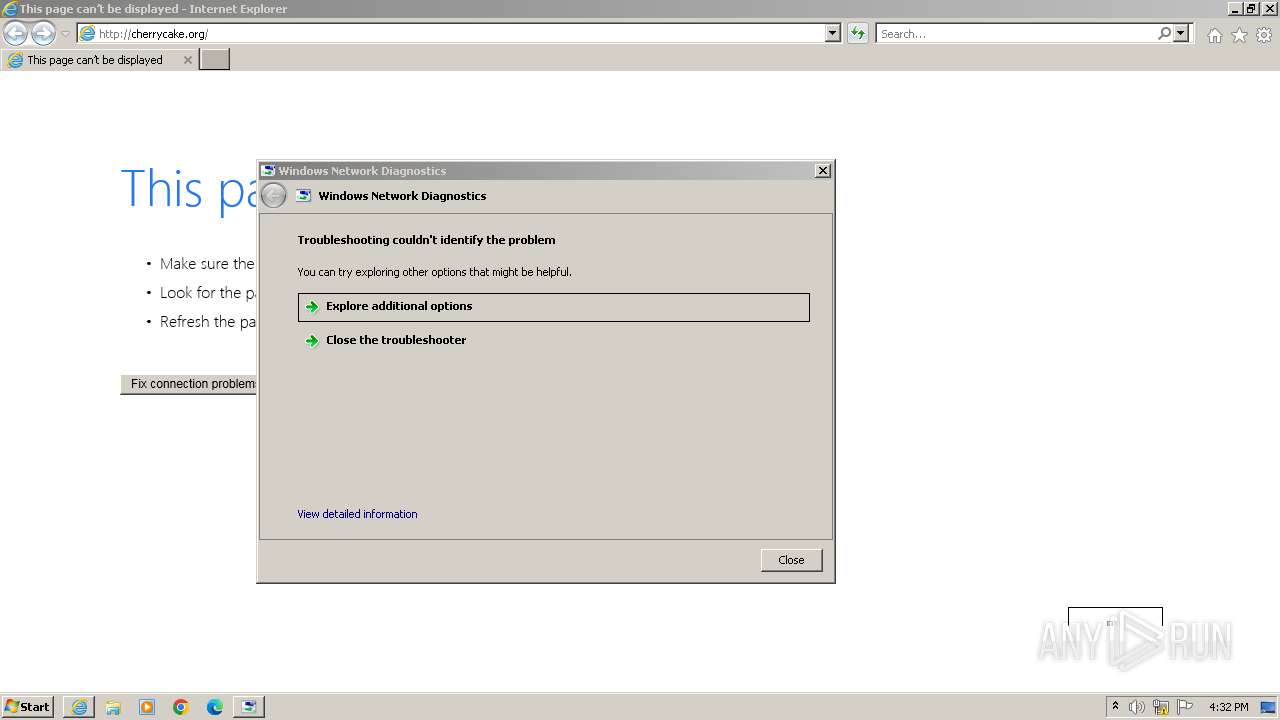This screenshot has width=1280, height=720.
Task: Click the browser Forward arrow button
Action: [x=43, y=34]
